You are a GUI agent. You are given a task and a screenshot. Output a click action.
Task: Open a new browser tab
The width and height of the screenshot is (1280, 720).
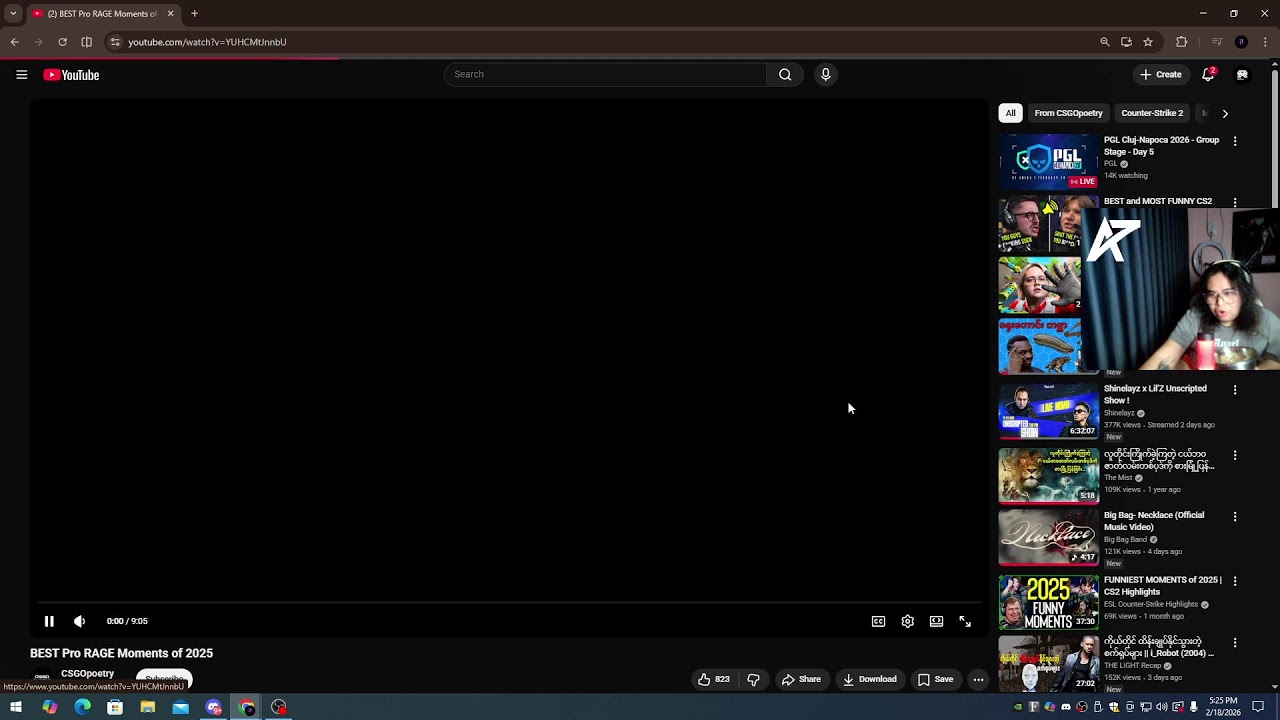[194, 14]
